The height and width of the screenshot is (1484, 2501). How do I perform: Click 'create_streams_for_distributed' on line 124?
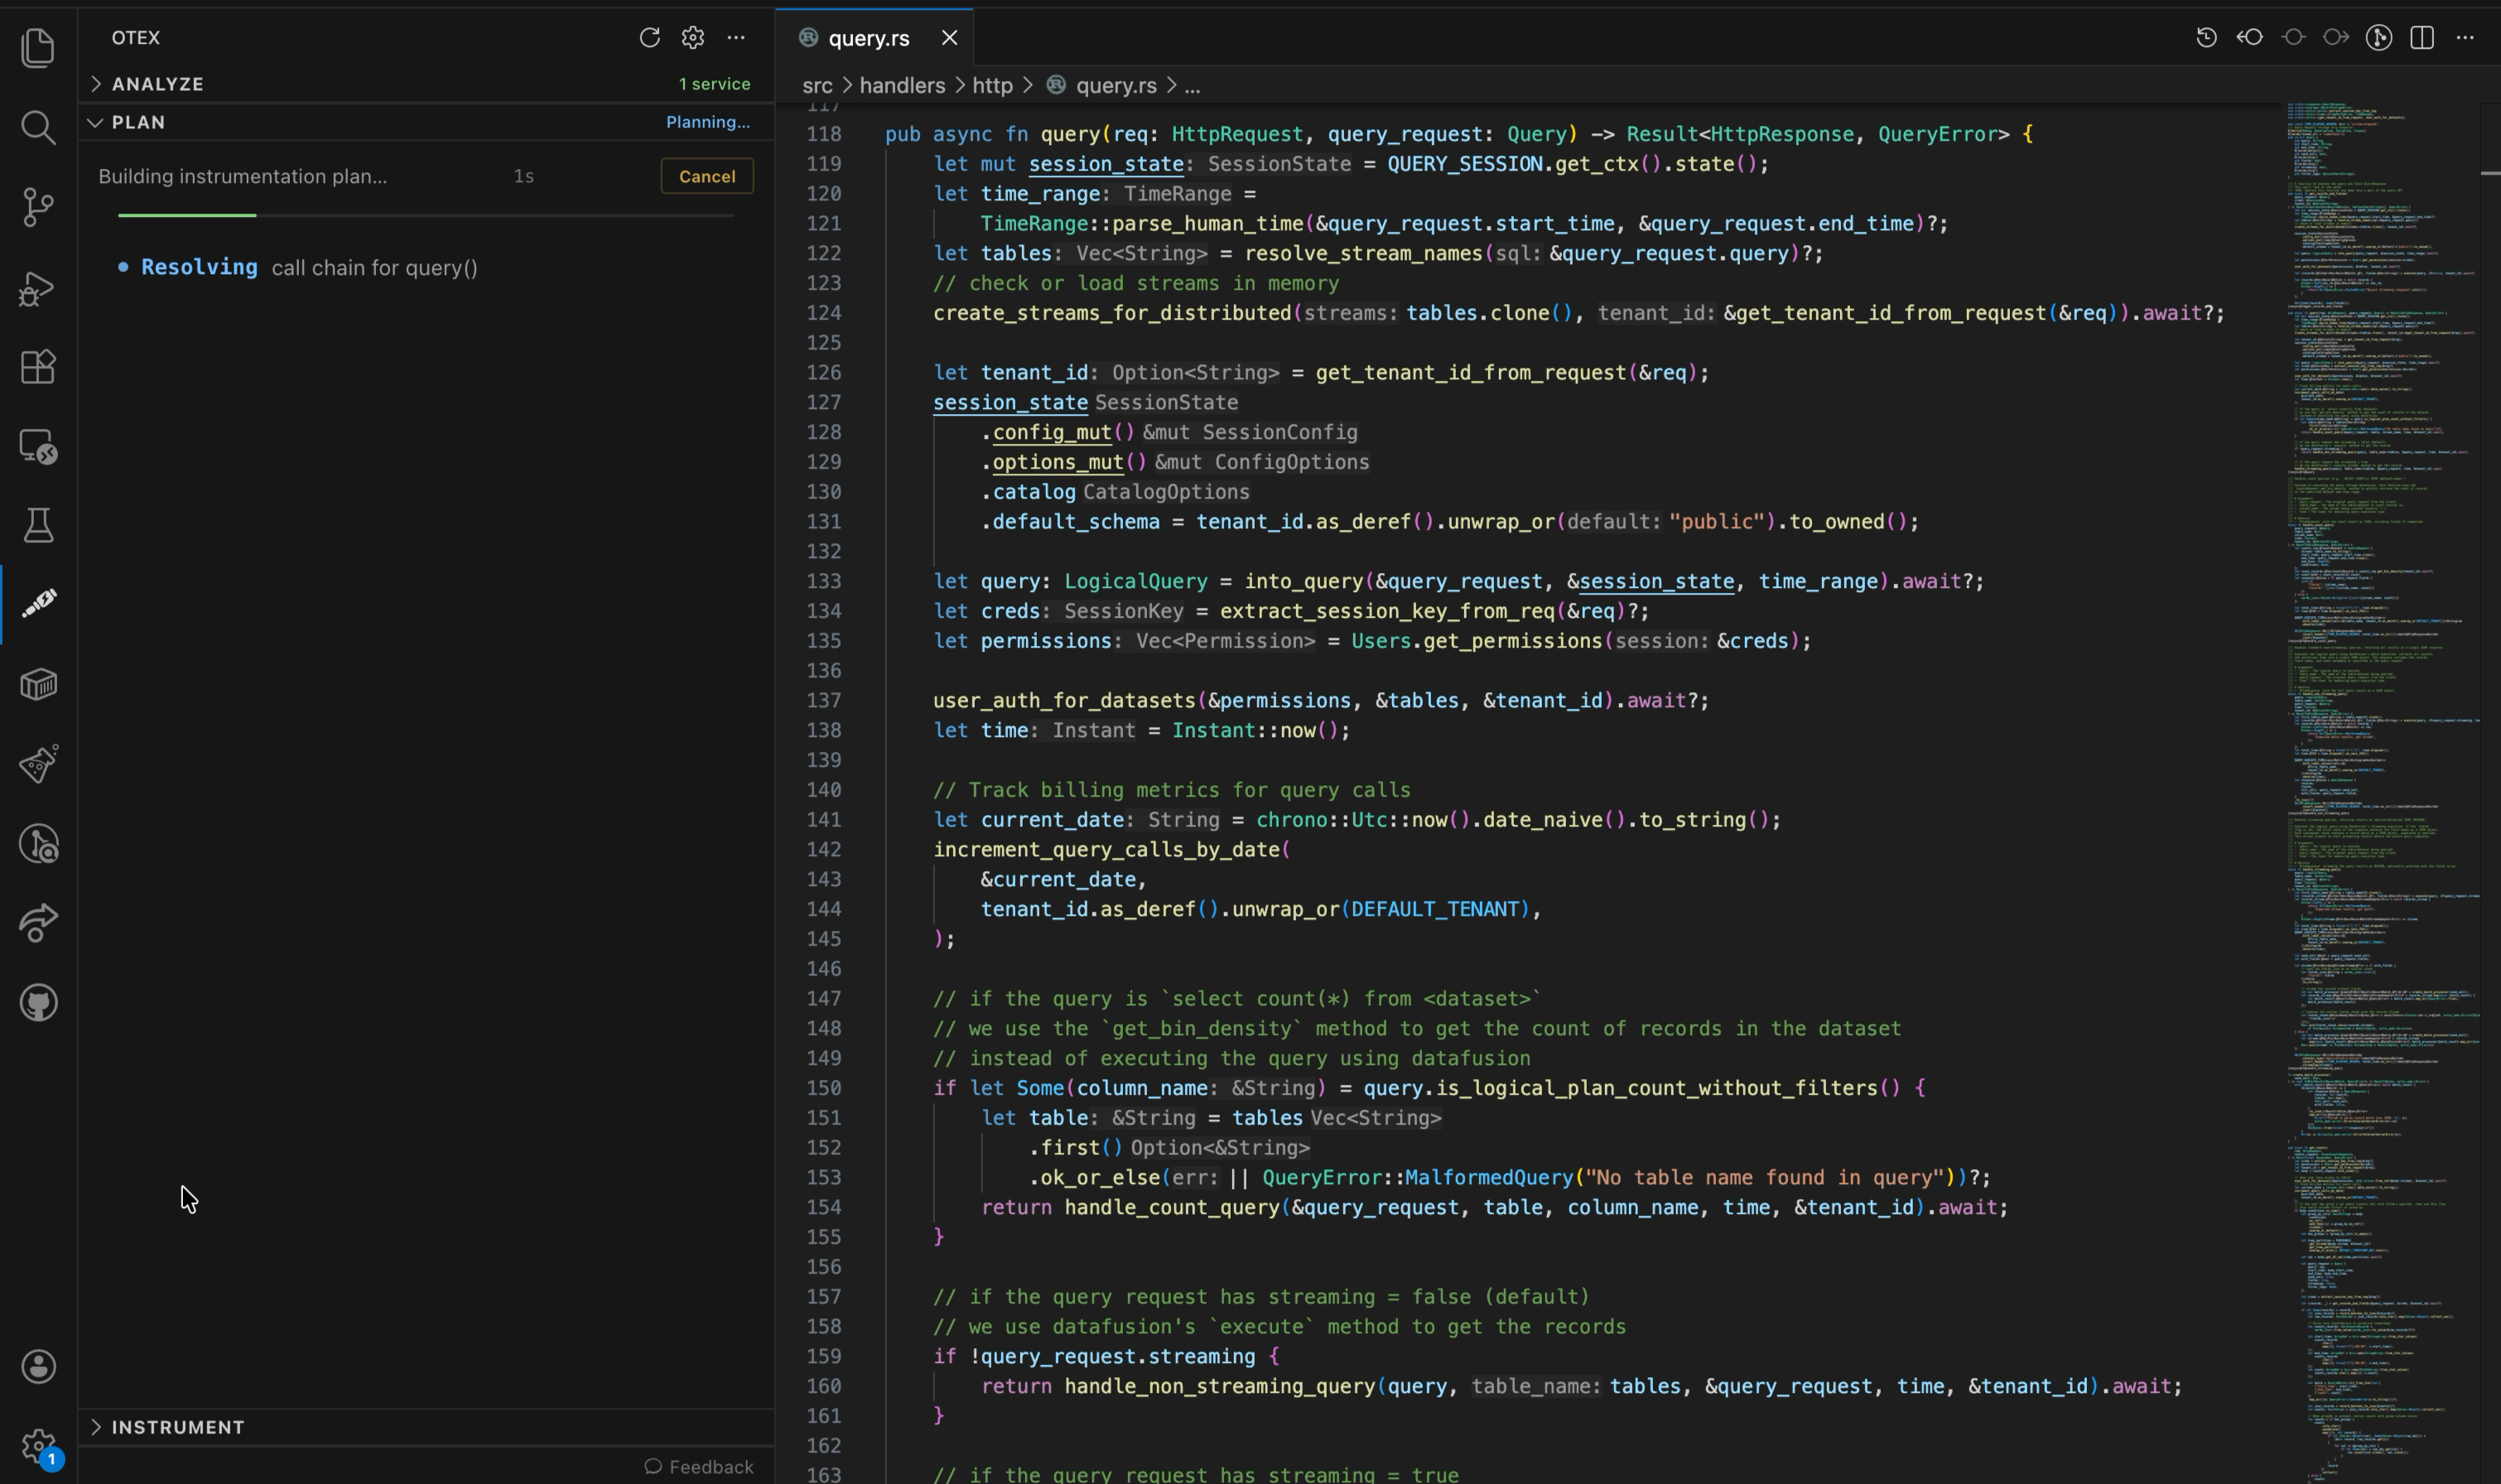1112,313
